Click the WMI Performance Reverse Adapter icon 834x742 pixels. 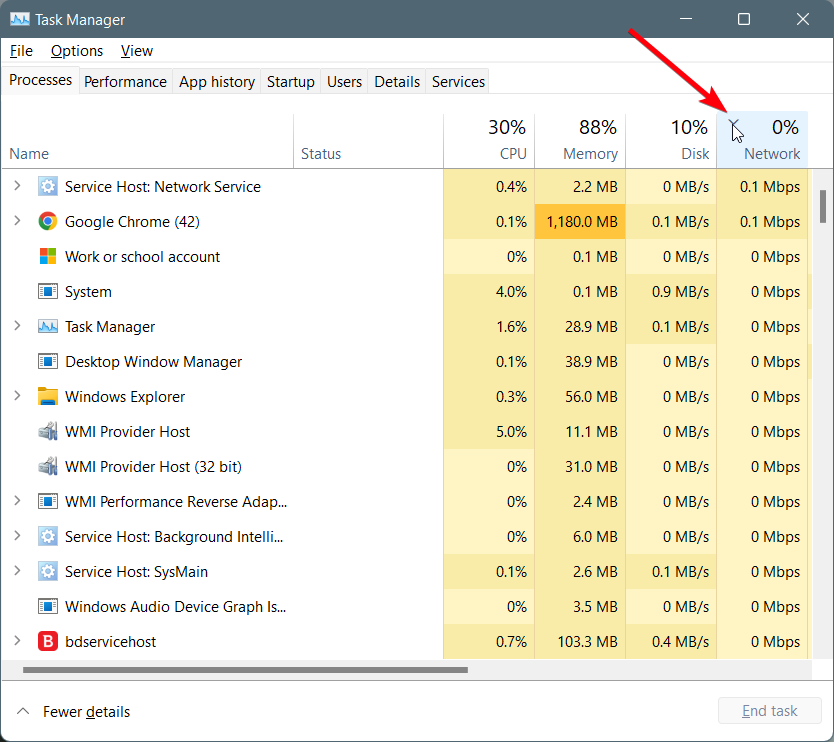coord(48,502)
